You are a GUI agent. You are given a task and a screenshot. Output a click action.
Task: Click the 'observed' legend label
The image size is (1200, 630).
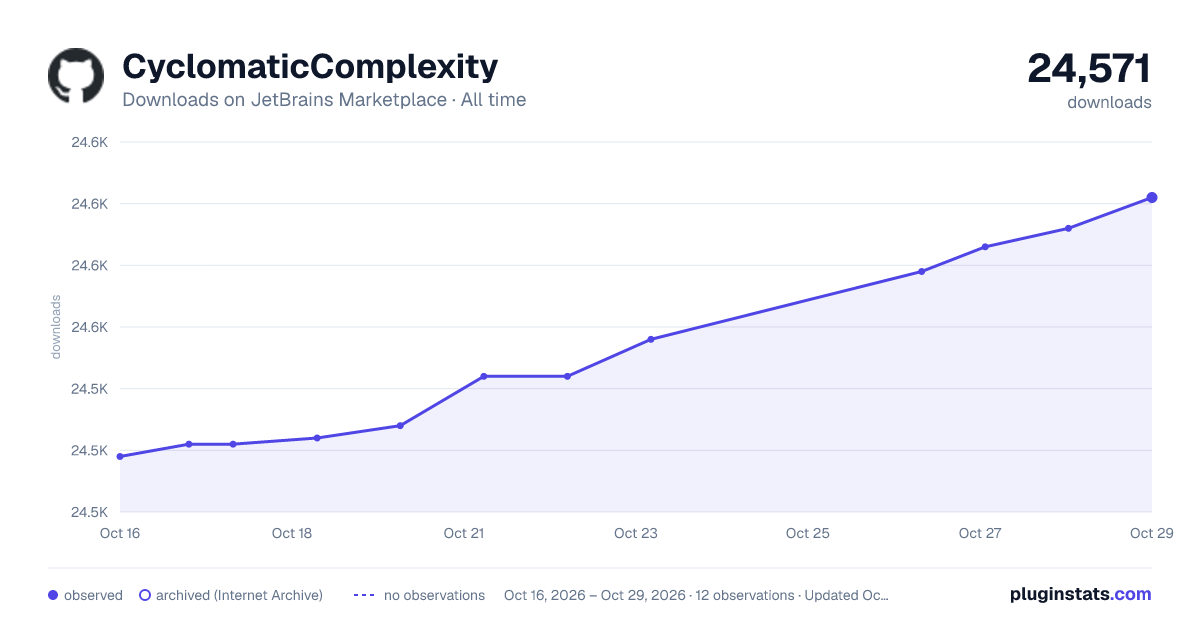click(x=93, y=595)
